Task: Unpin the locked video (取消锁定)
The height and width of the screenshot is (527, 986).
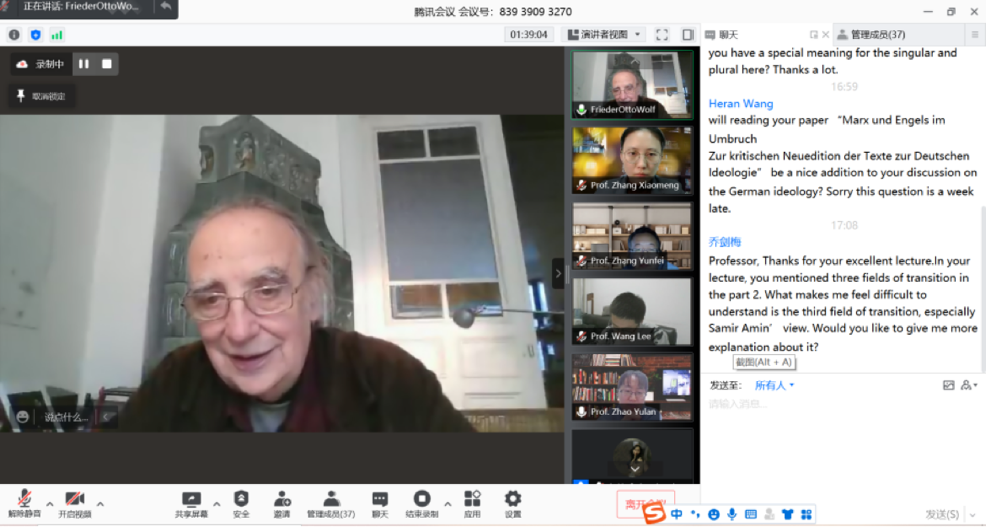Action: tap(43, 97)
